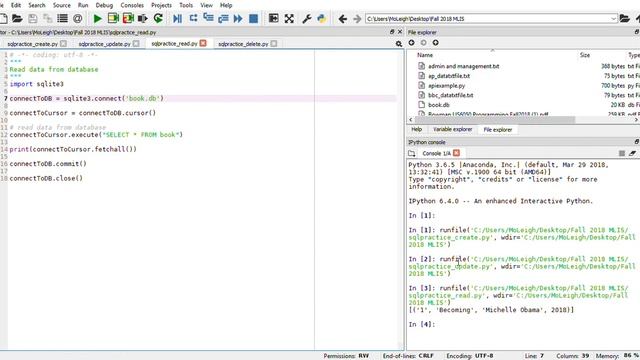Run the current selection or line
This screenshot has height=360, width=640.
[x=142, y=18]
